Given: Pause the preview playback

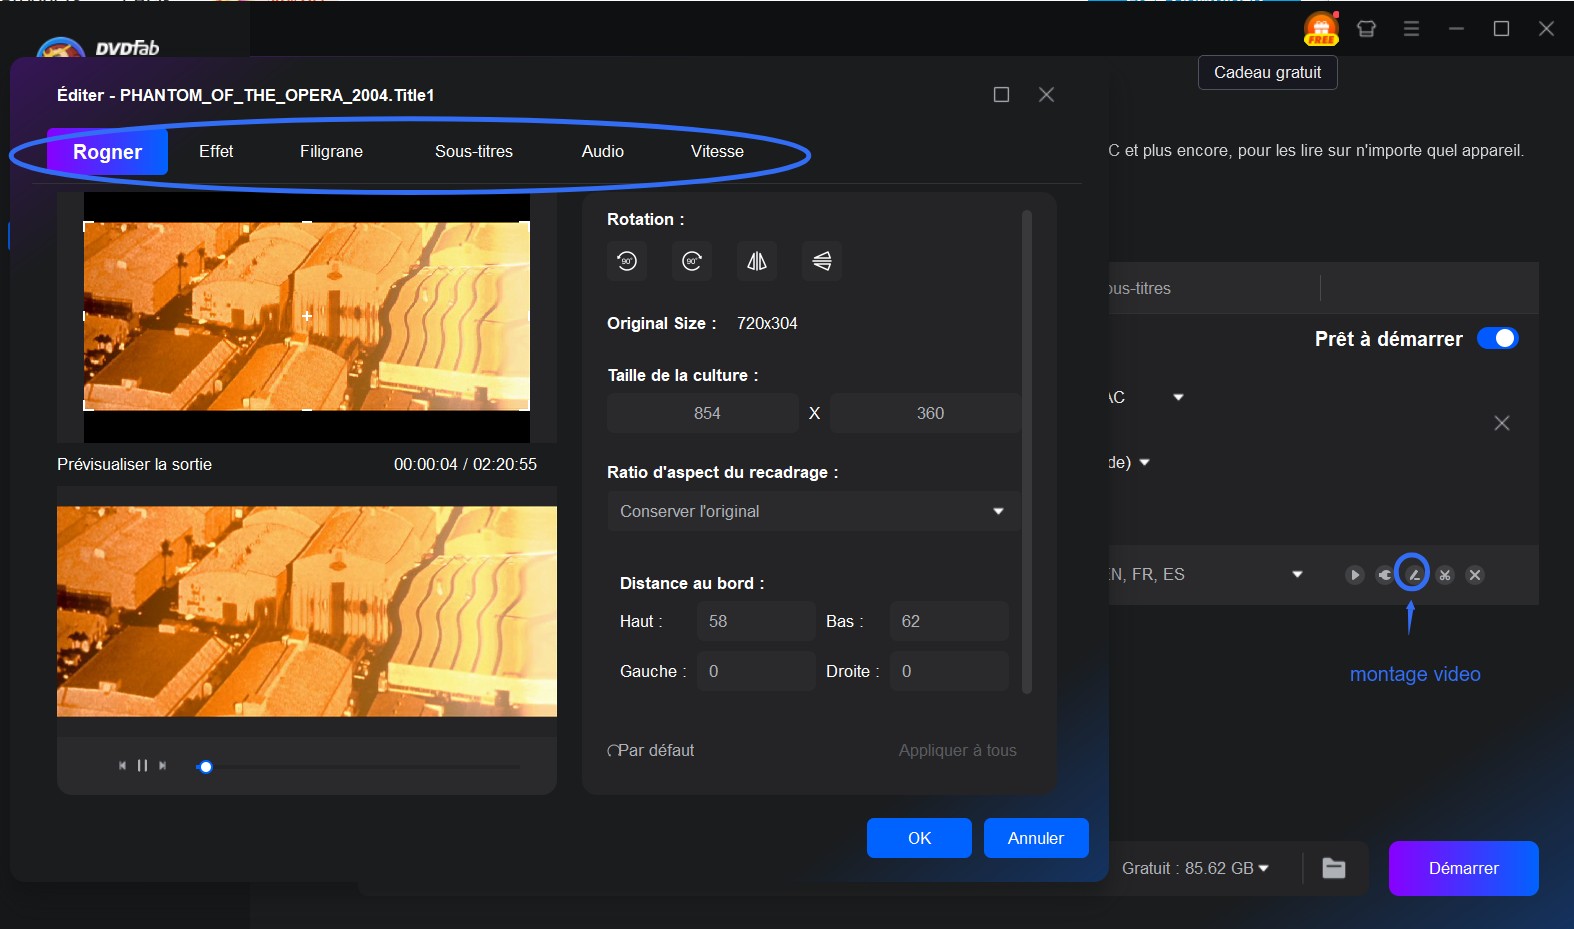Looking at the screenshot, I should click(x=142, y=765).
